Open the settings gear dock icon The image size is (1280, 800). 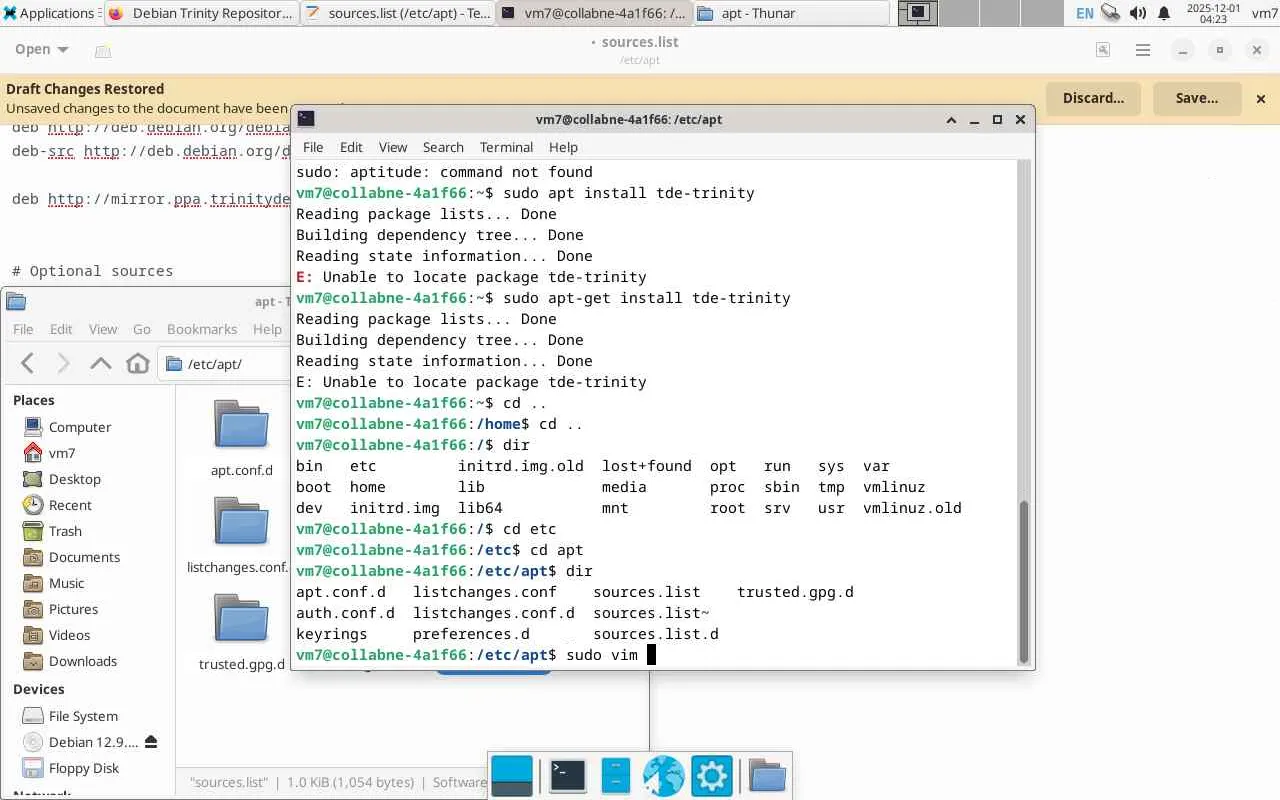click(x=712, y=775)
